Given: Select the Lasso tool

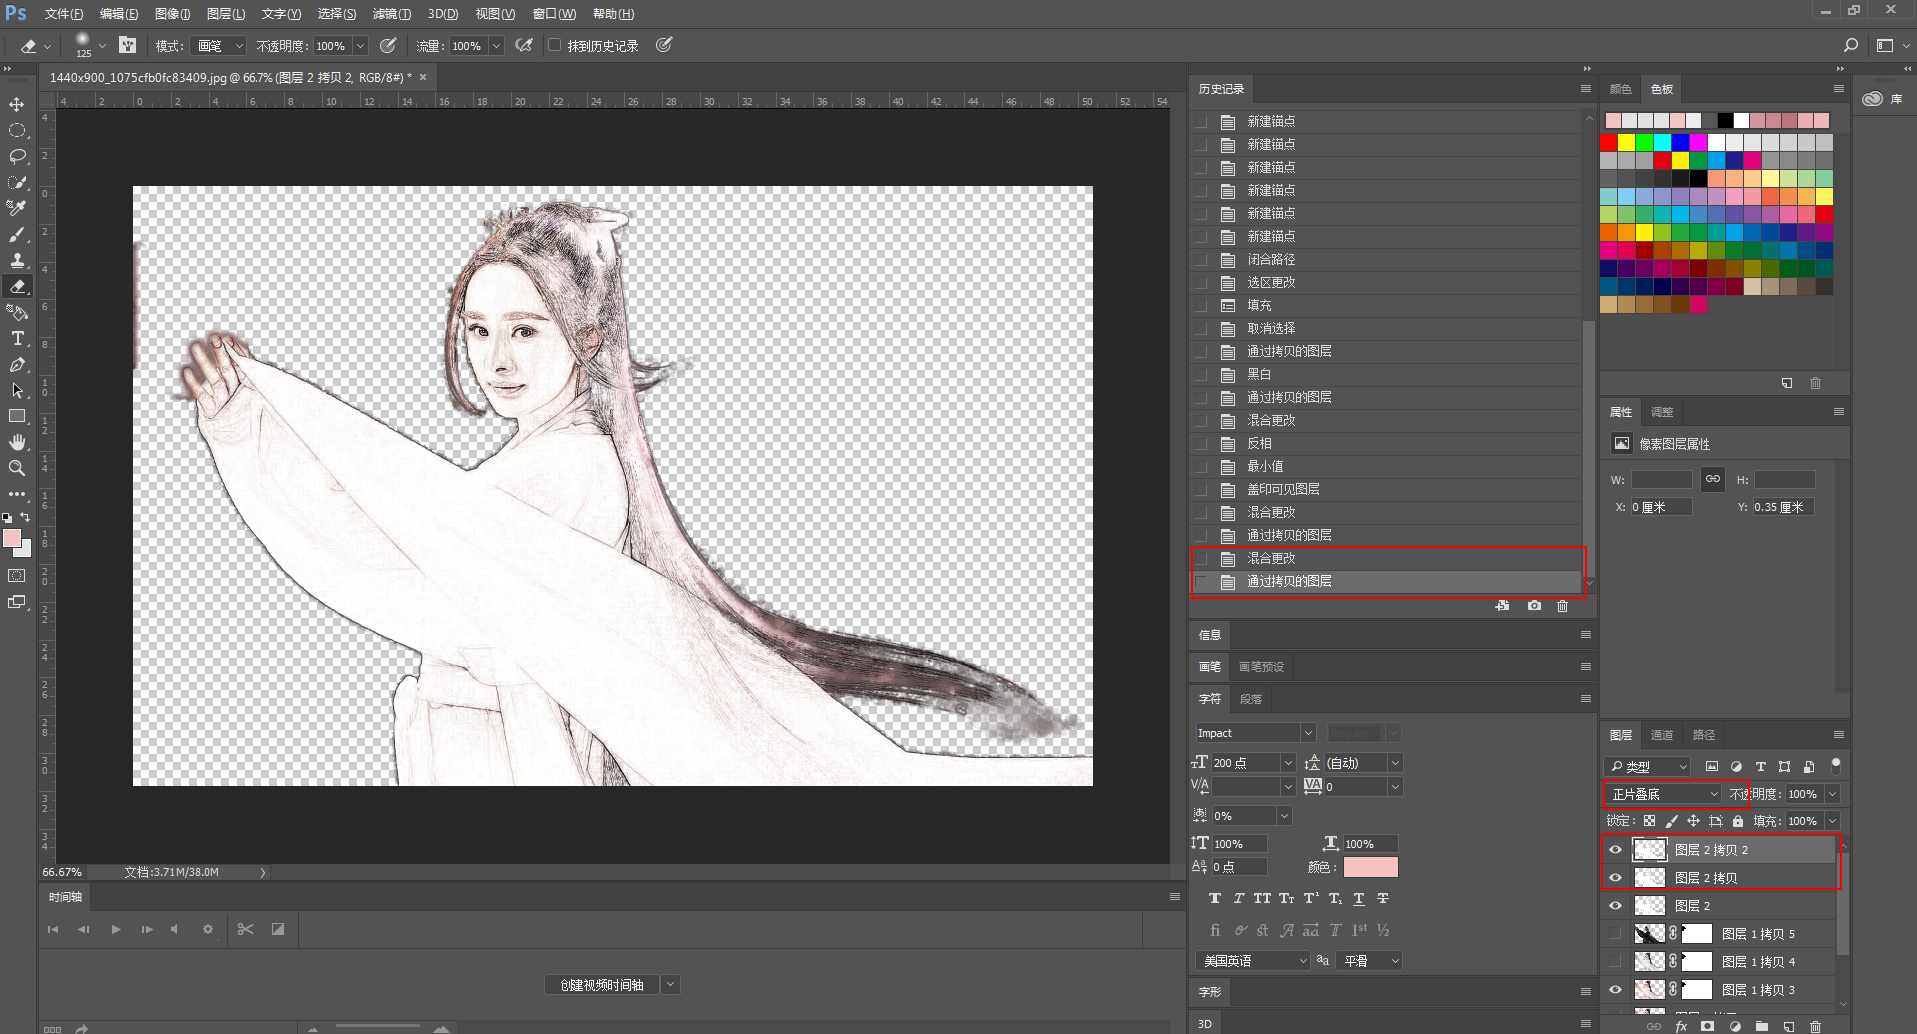Looking at the screenshot, I should click(17, 156).
